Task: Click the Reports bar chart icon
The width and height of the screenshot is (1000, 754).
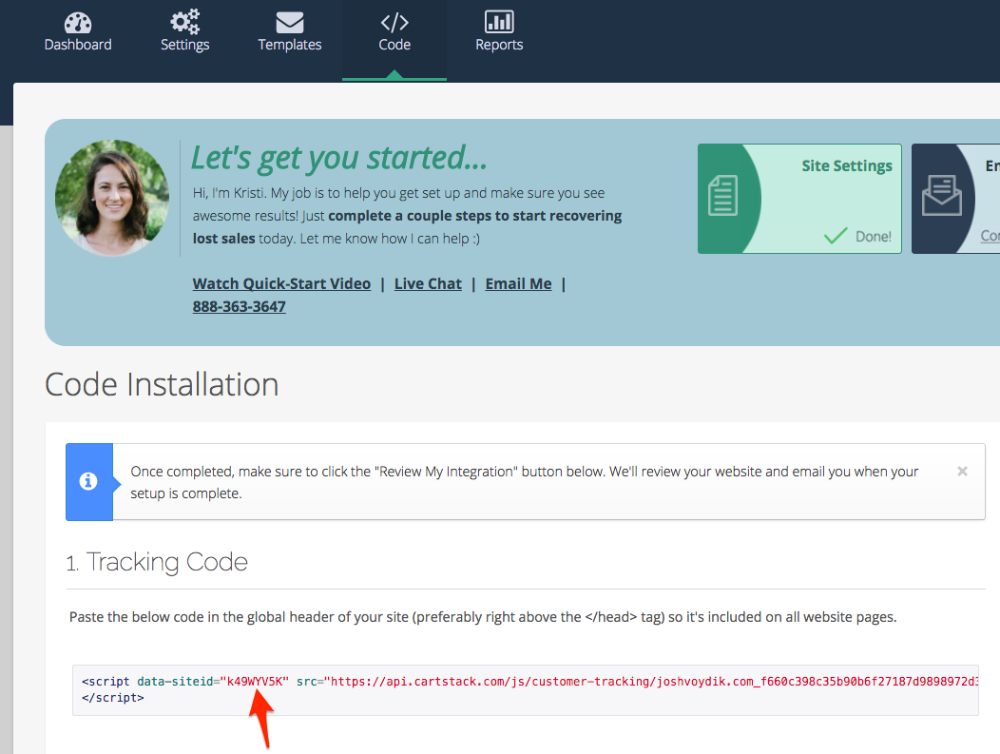Action: tap(499, 22)
